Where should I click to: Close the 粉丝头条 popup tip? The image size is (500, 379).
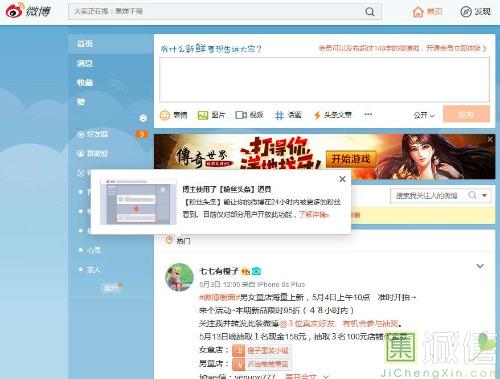pos(342,179)
